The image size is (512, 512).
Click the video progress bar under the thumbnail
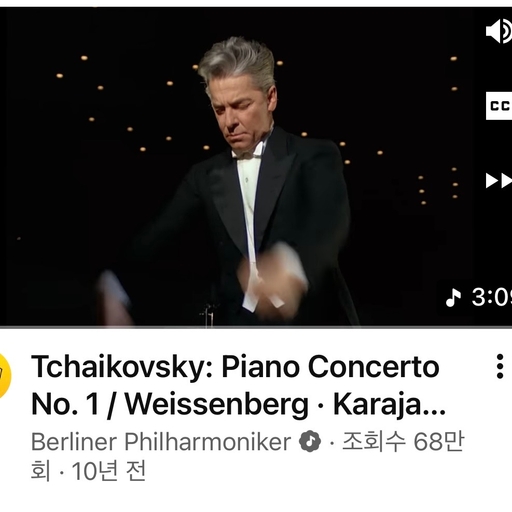click(x=256, y=327)
